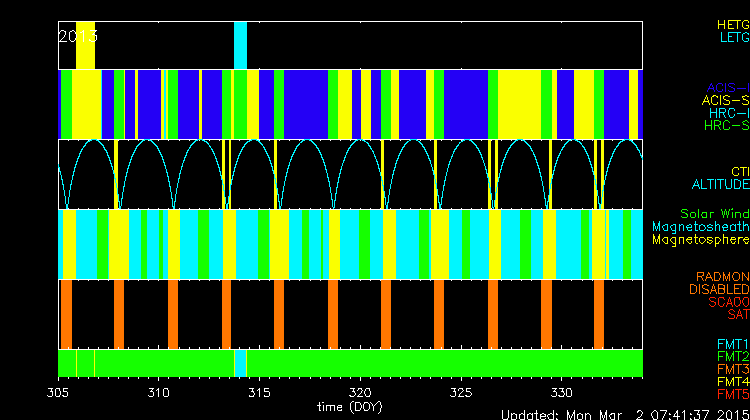
Task: Click the 305 tick label on time axis
Action: (x=59, y=392)
